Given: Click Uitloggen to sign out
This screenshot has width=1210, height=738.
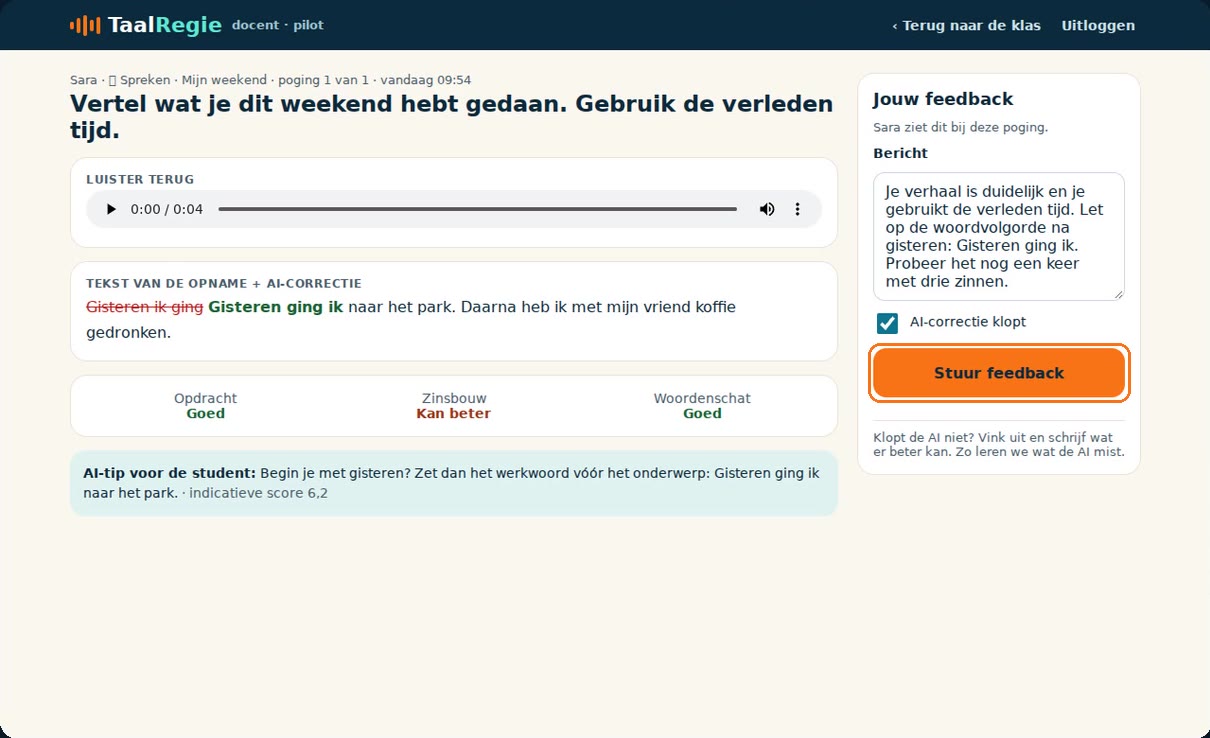Looking at the screenshot, I should [1098, 25].
